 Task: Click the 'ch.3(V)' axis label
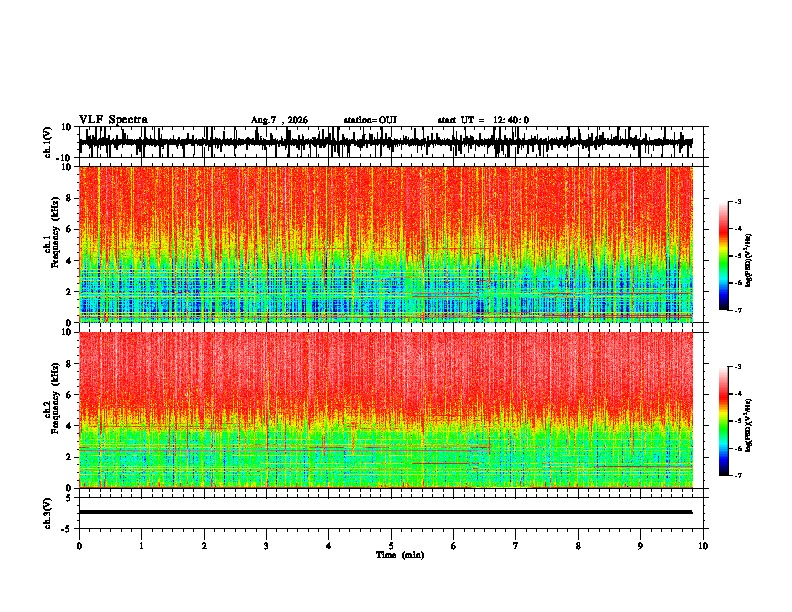48,514
